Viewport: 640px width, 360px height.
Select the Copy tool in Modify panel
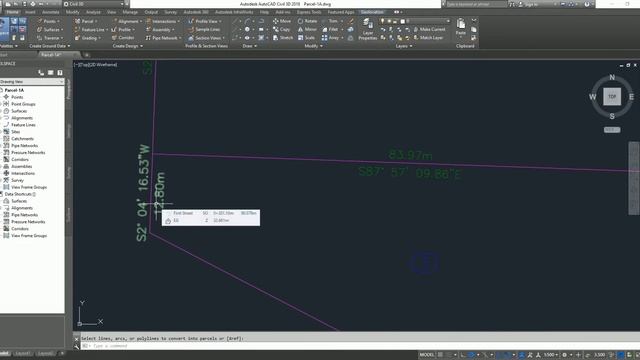point(281,29)
